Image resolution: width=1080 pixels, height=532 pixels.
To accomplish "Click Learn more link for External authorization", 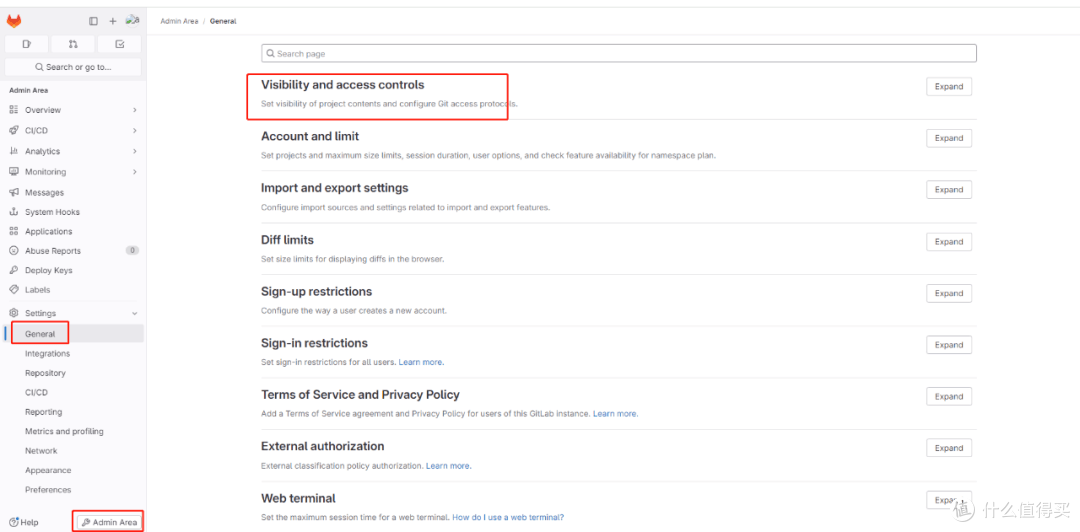I will [448, 466].
